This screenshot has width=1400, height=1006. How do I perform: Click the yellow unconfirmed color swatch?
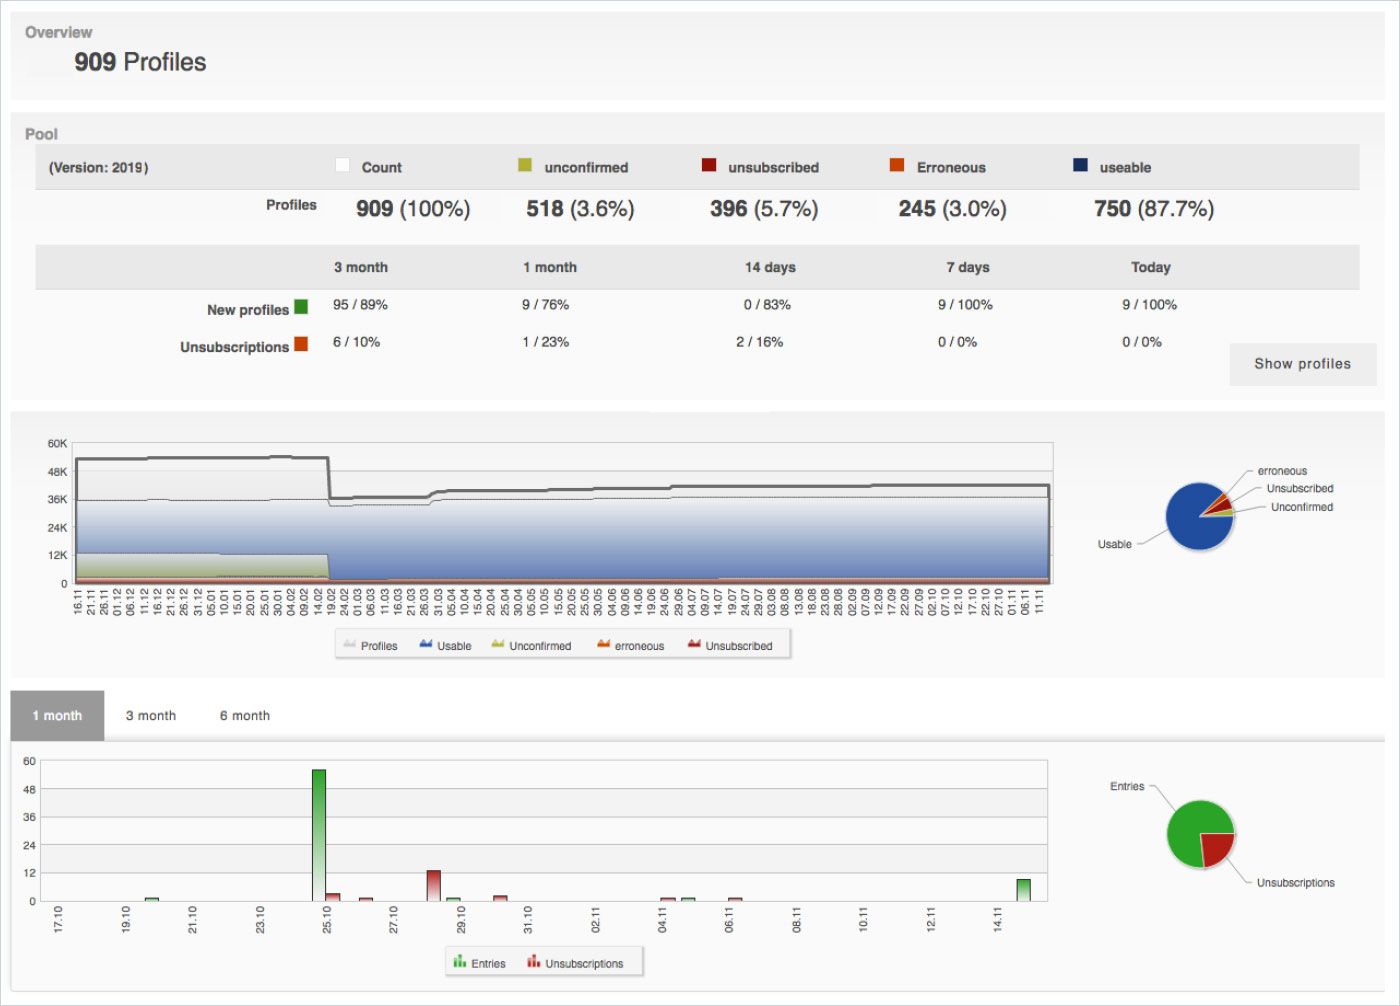pos(525,165)
